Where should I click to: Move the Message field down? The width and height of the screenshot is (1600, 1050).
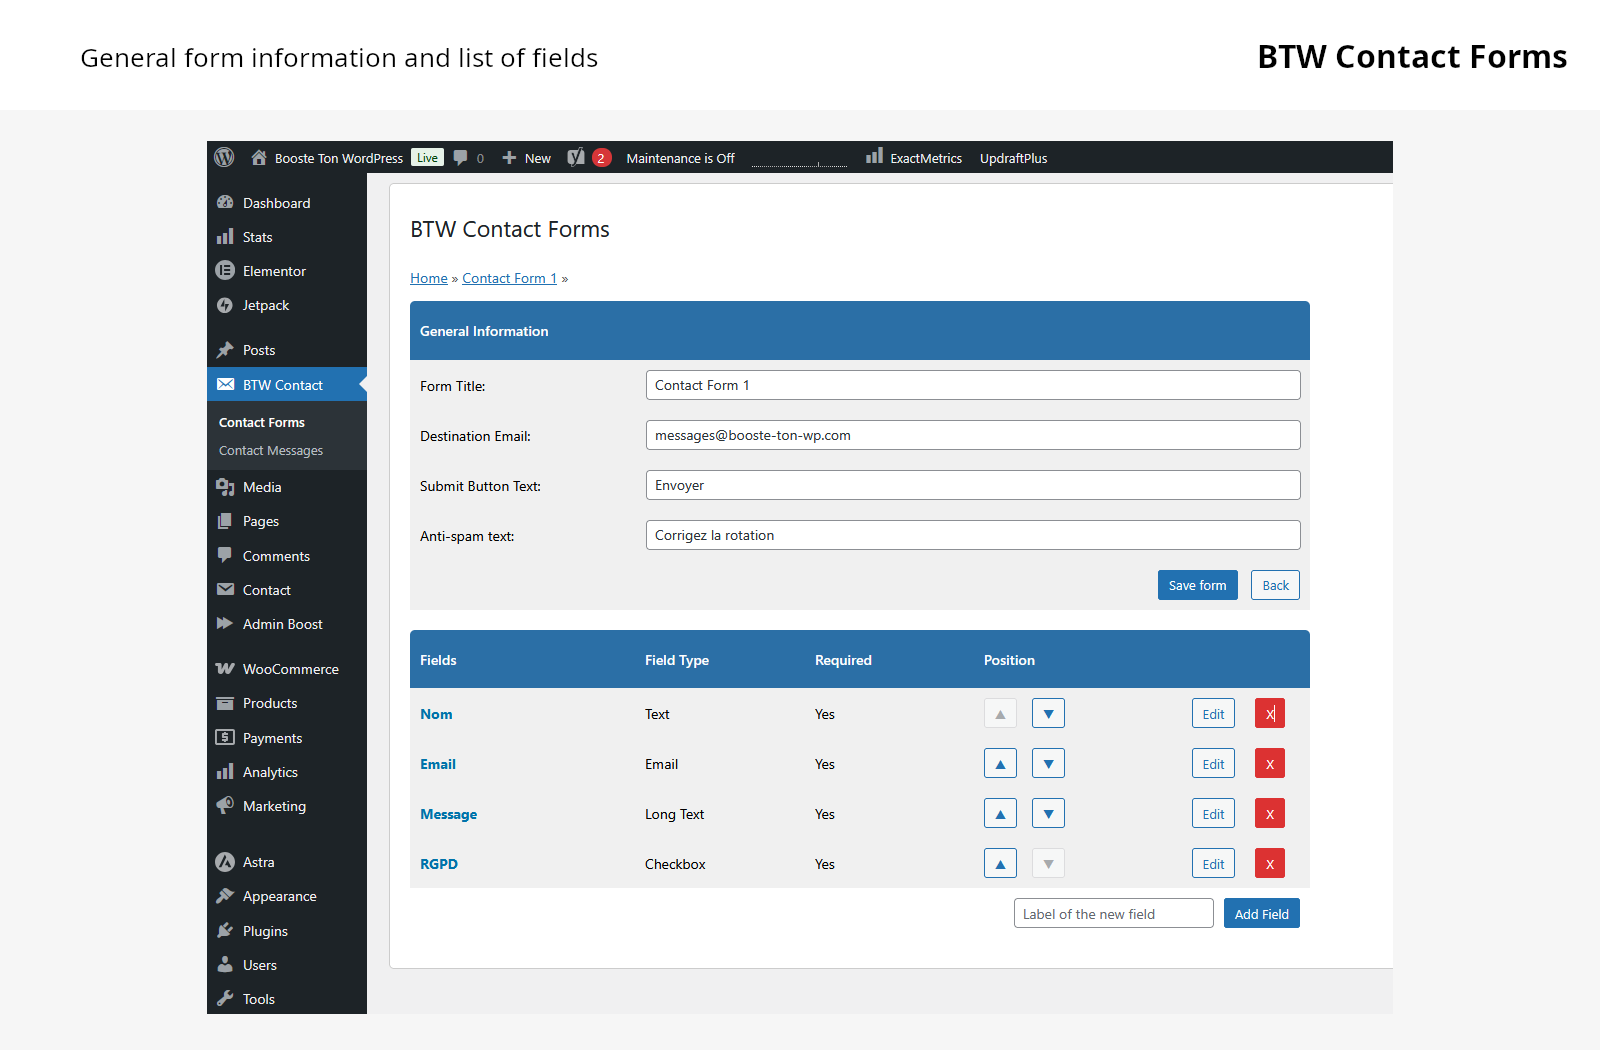point(1048,814)
